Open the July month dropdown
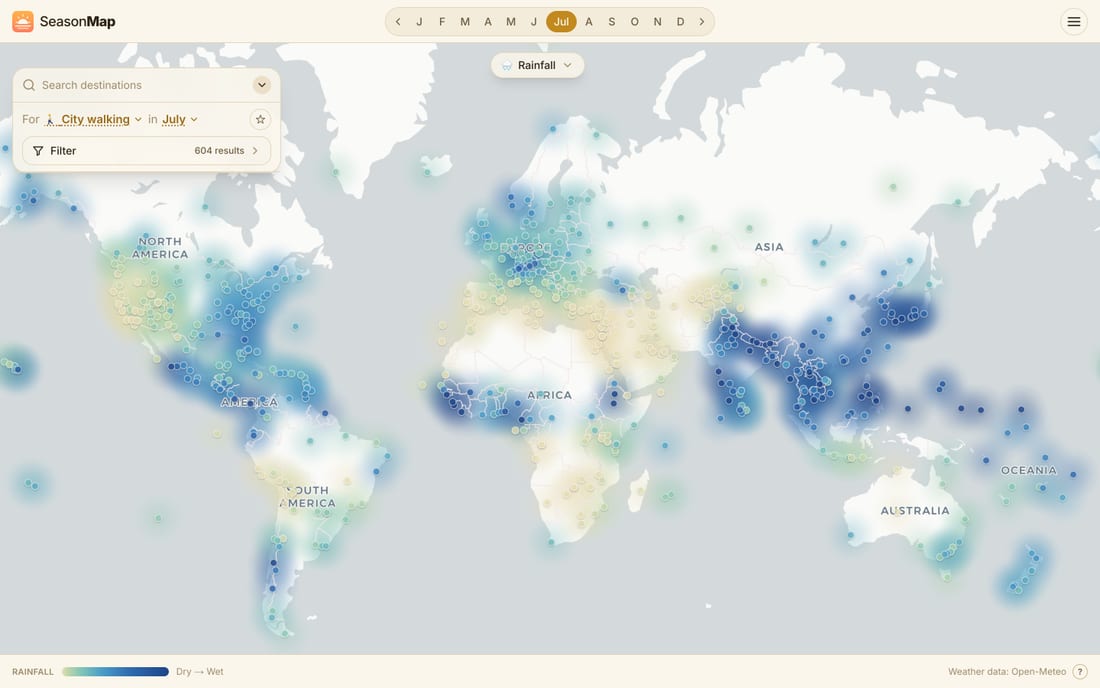This screenshot has height=688, width=1100. coord(180,119)
